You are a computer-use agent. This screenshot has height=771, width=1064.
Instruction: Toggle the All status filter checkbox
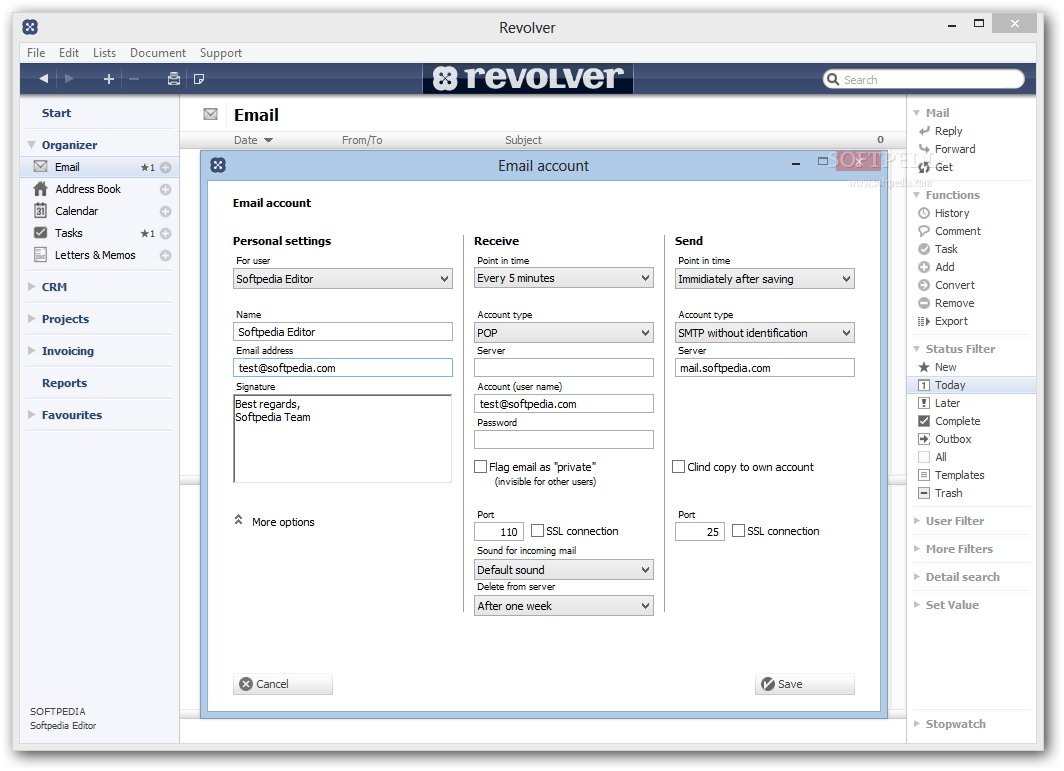point(924,457)
